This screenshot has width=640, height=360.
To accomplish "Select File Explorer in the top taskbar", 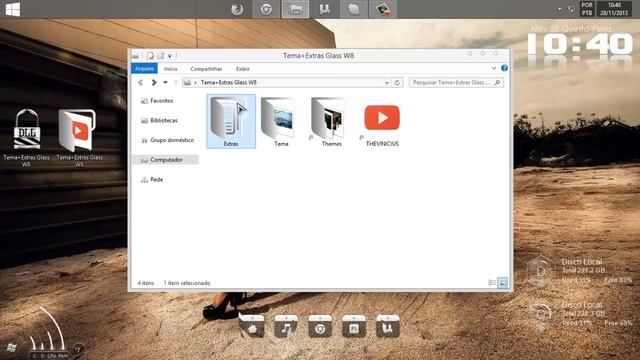I will (x=296, y=9).
